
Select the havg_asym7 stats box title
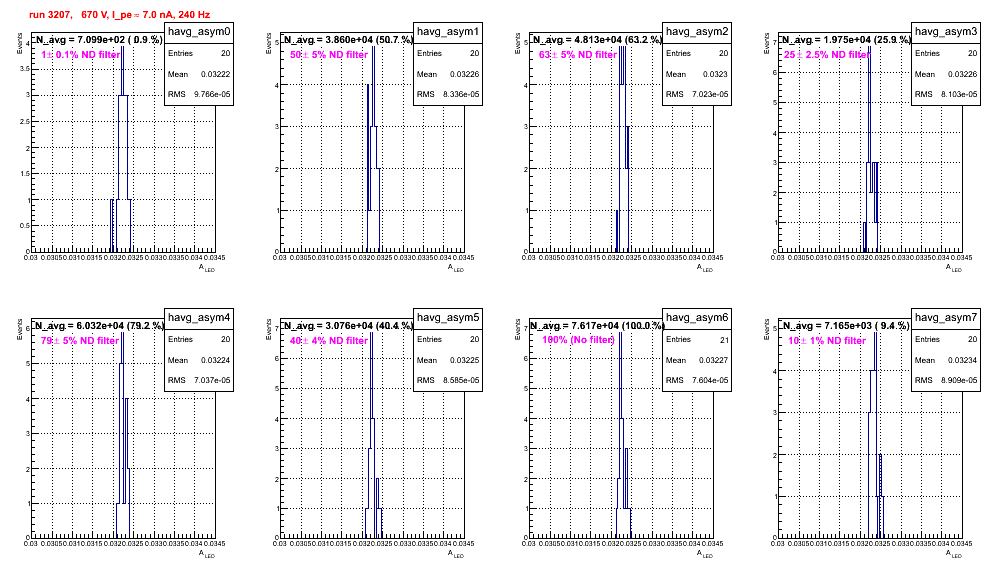[946, 317]
